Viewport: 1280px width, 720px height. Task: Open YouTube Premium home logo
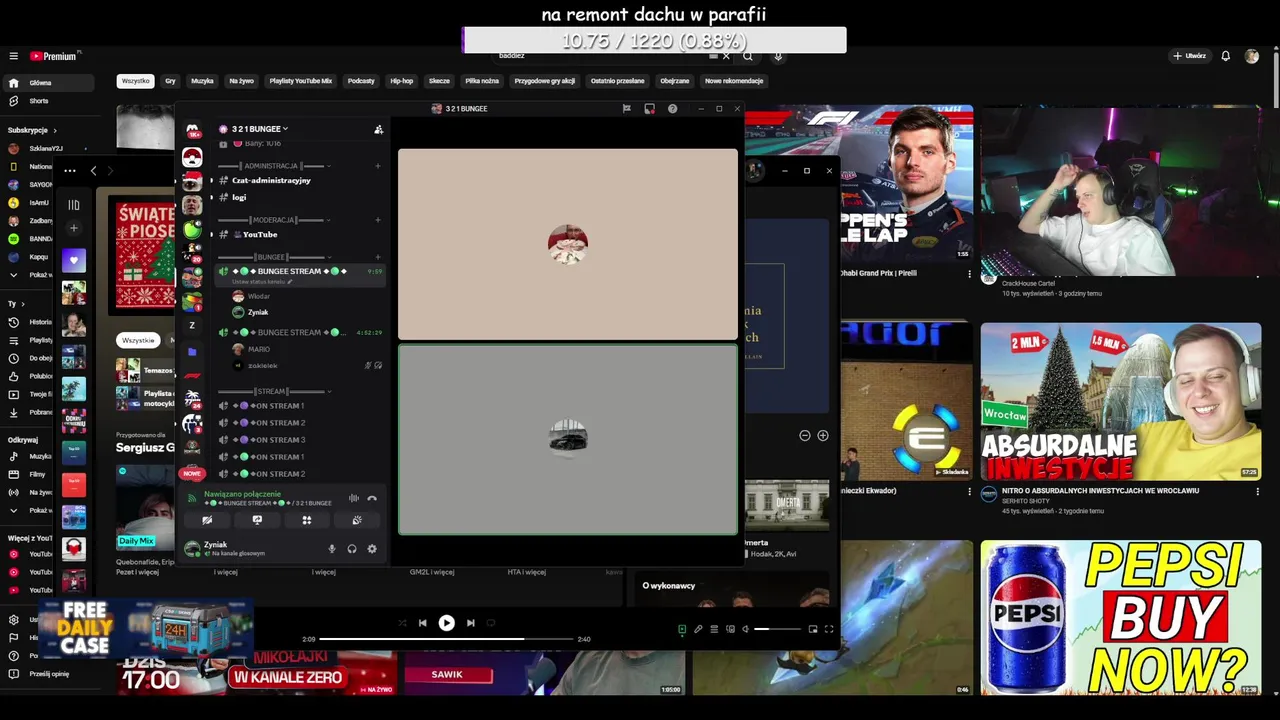point(53,56)
